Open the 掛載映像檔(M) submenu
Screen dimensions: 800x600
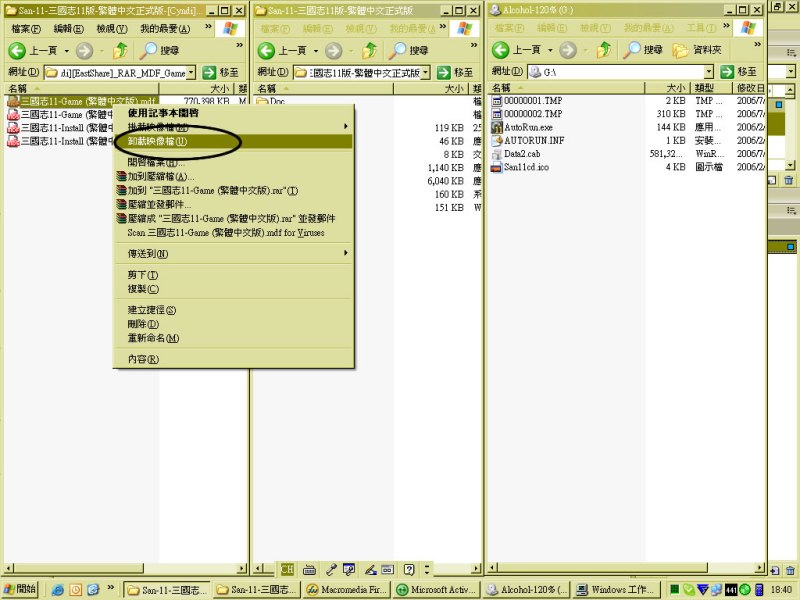234,127
